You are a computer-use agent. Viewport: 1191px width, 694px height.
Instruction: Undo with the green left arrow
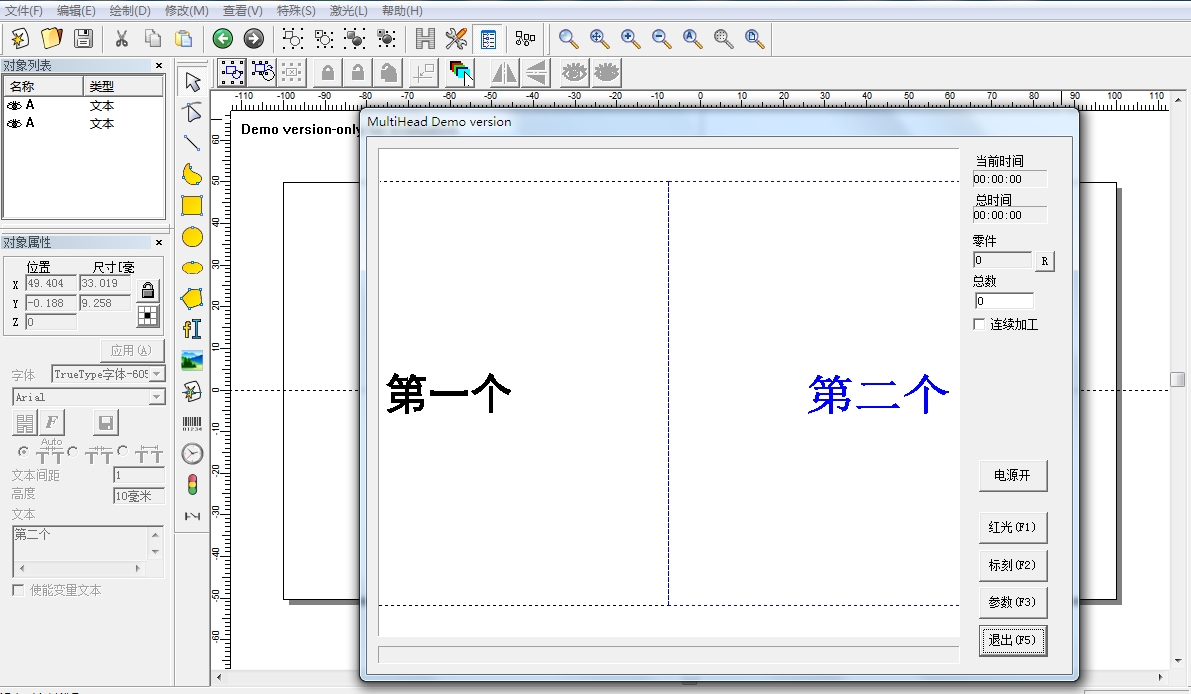(x=223, y=38)
